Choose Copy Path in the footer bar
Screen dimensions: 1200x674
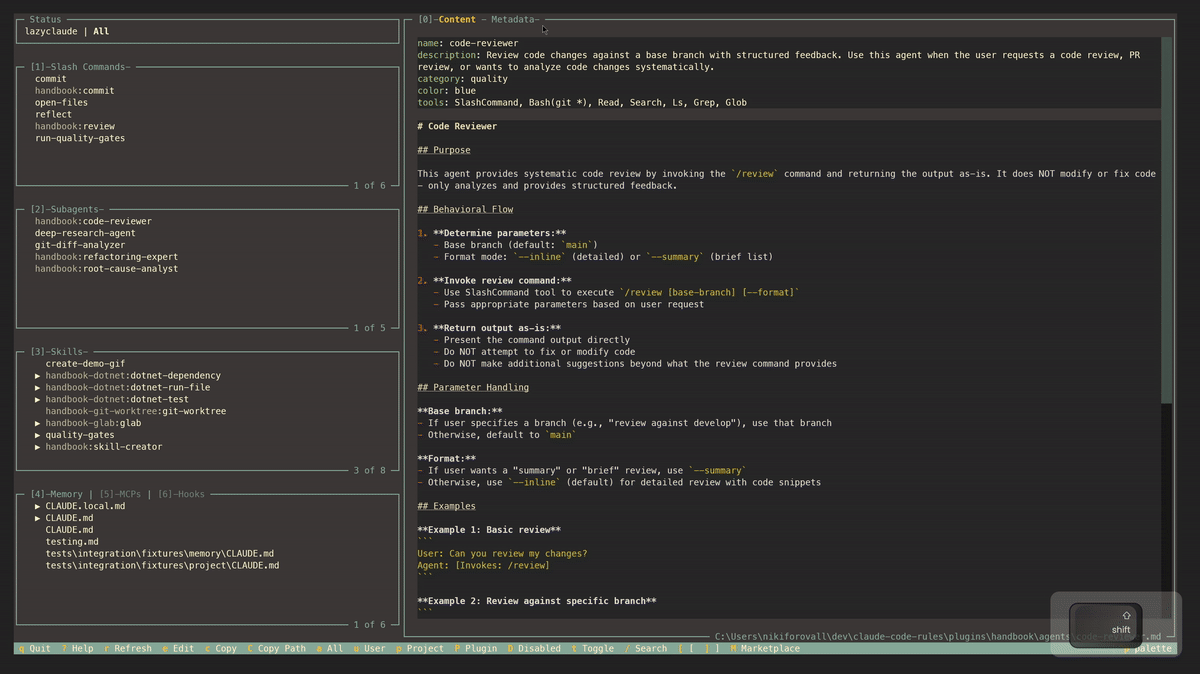tap(281, 648)
